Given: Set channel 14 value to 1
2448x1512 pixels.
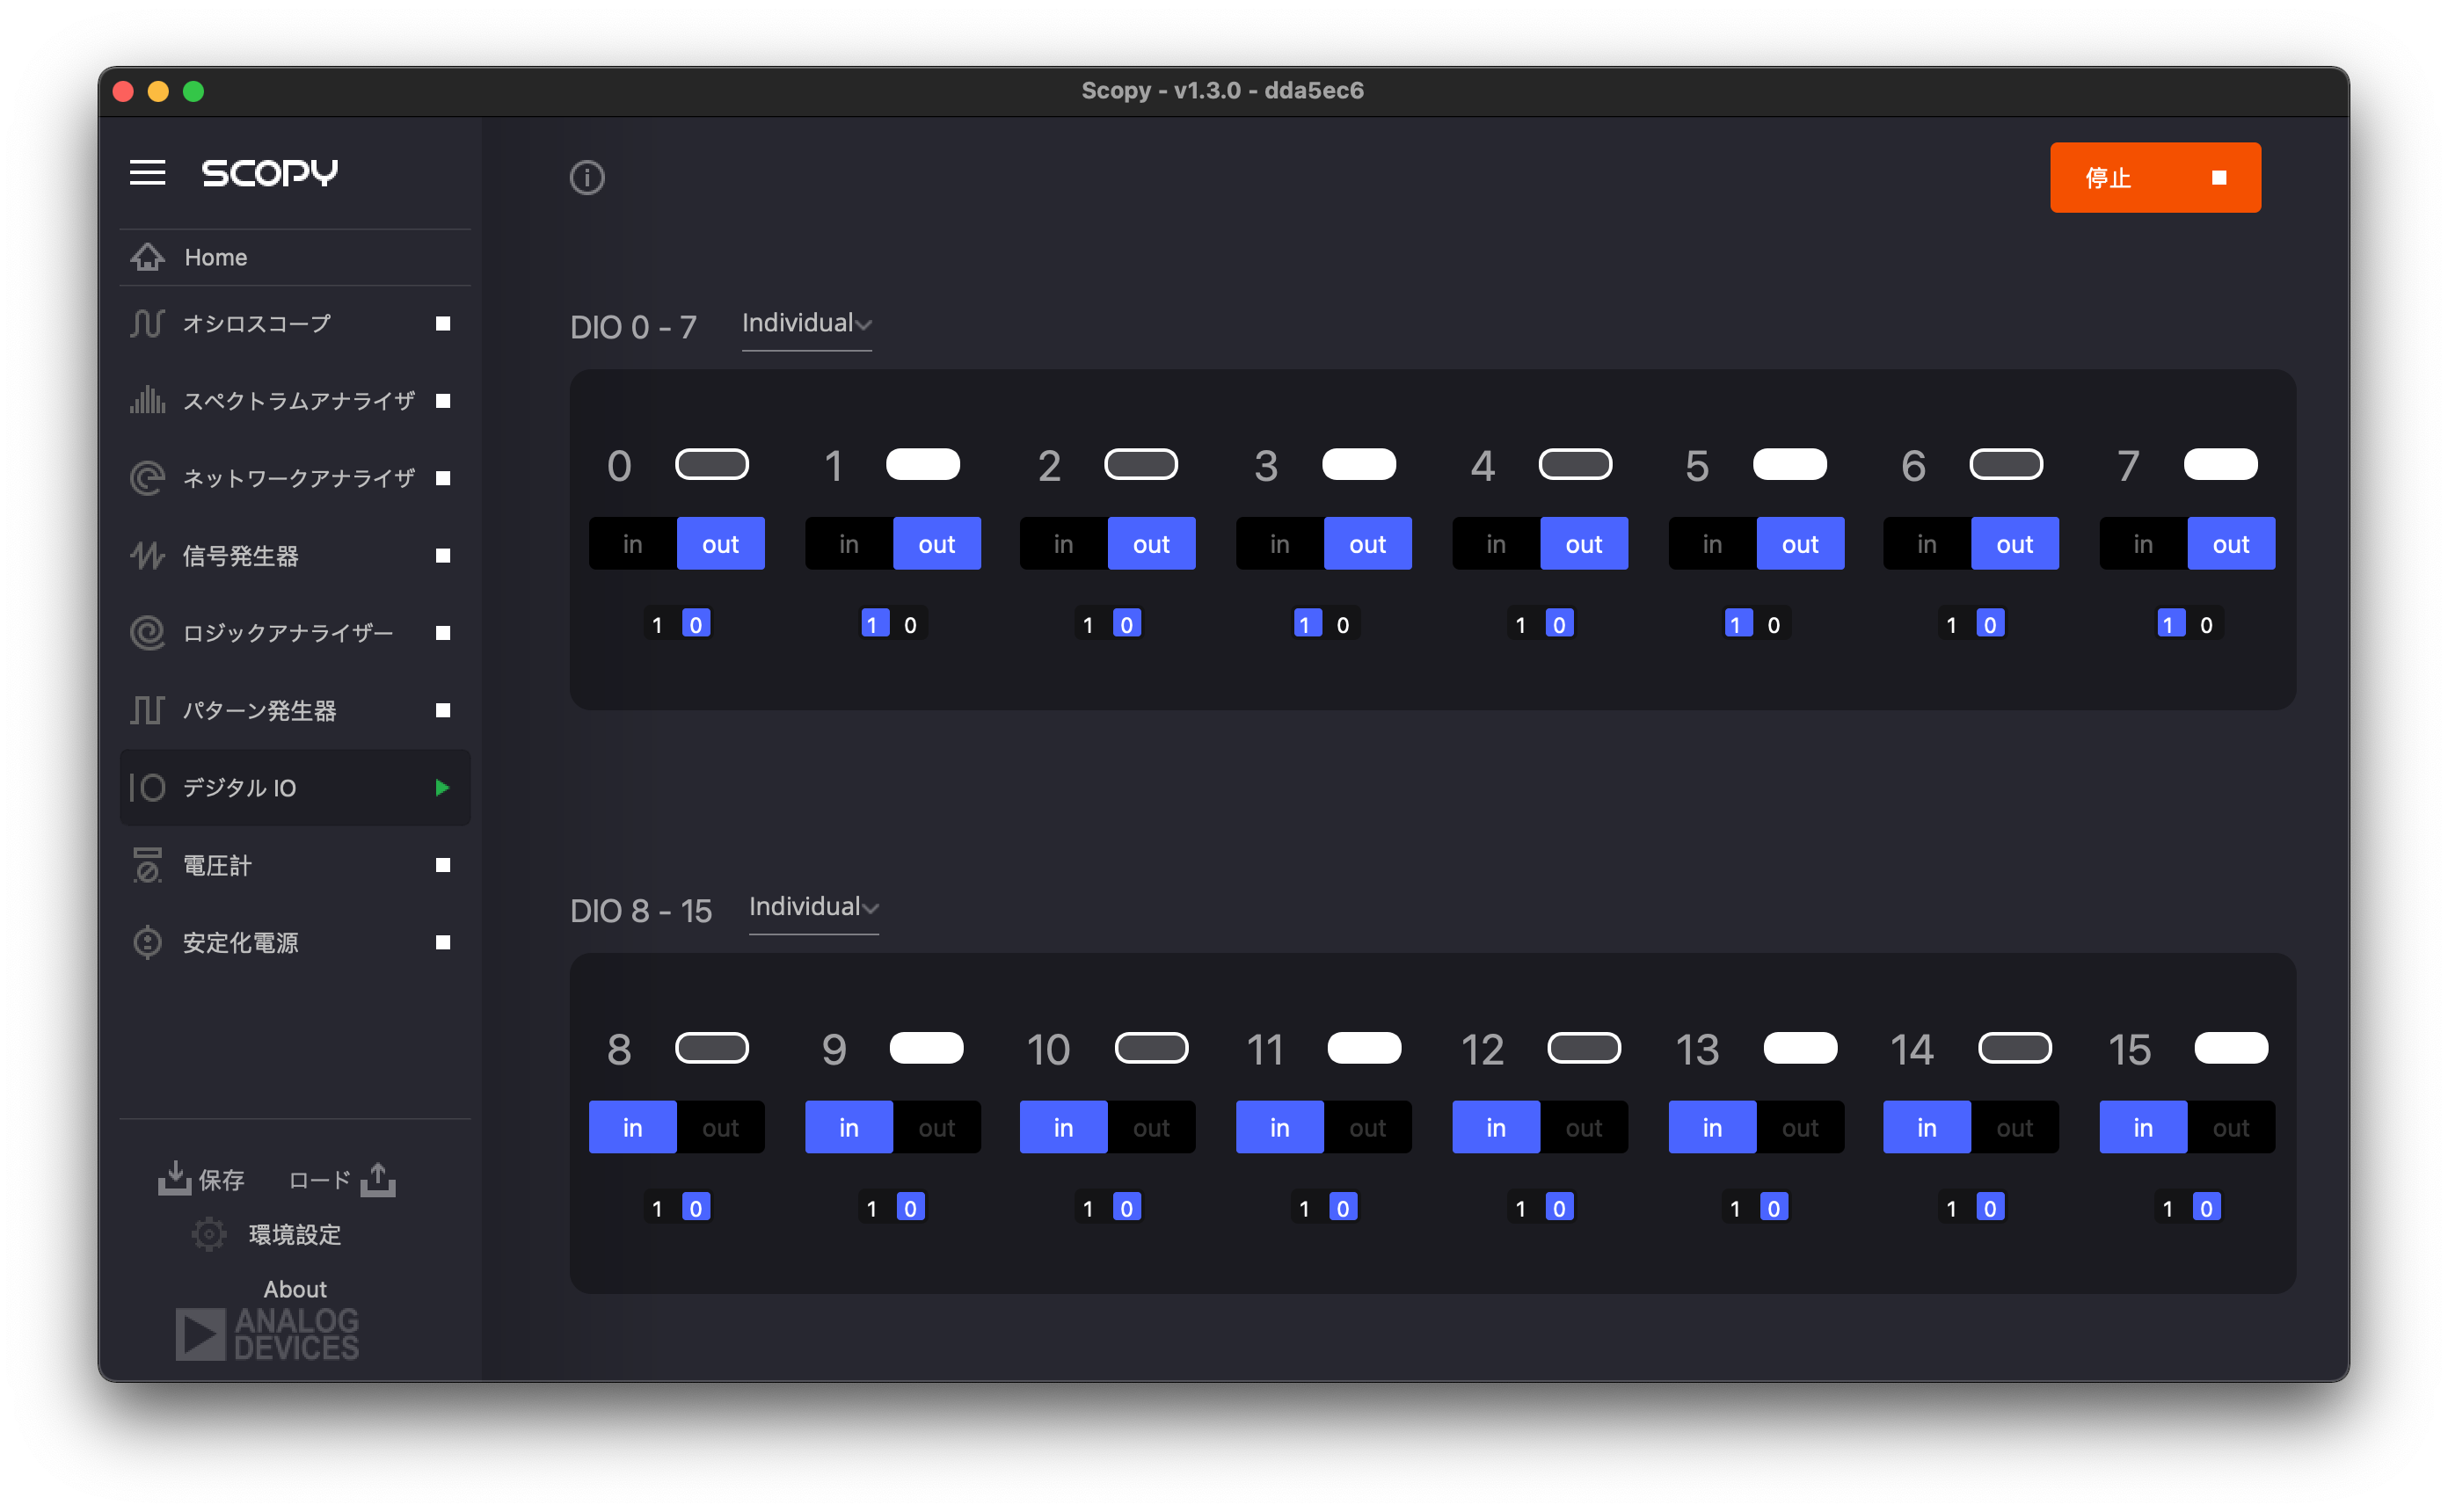Looking at the screenshot, I should pyautogui.click(x=1951, y=1208).
